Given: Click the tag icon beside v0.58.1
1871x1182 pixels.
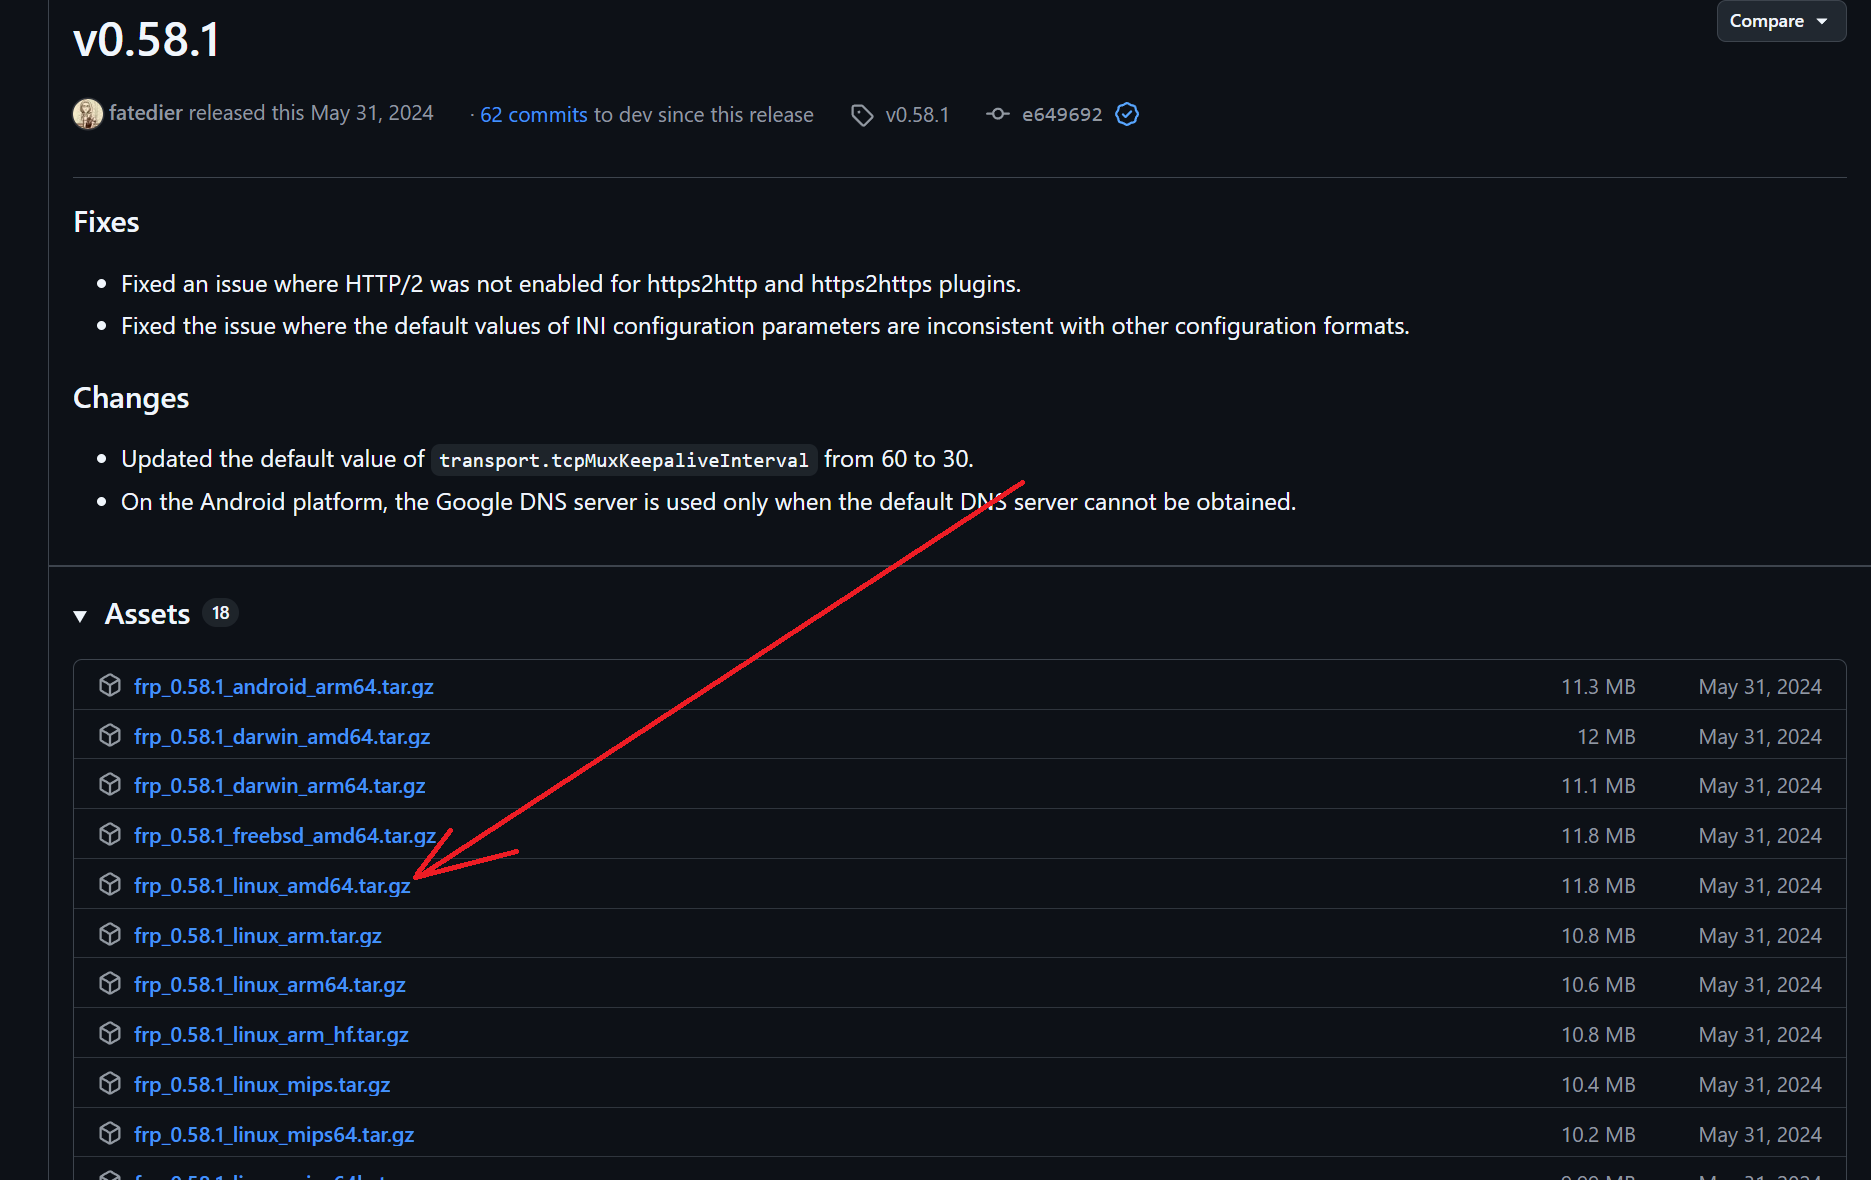Looking at the screenshot, I should pos(862,115).
